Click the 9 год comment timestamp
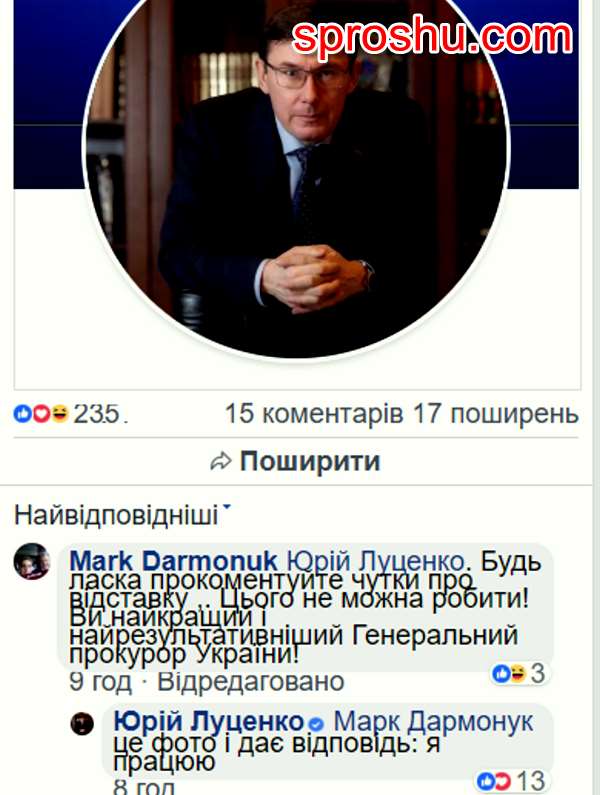Image resolution: width=600 pixels, height=795 pixels. pos(100,682)
